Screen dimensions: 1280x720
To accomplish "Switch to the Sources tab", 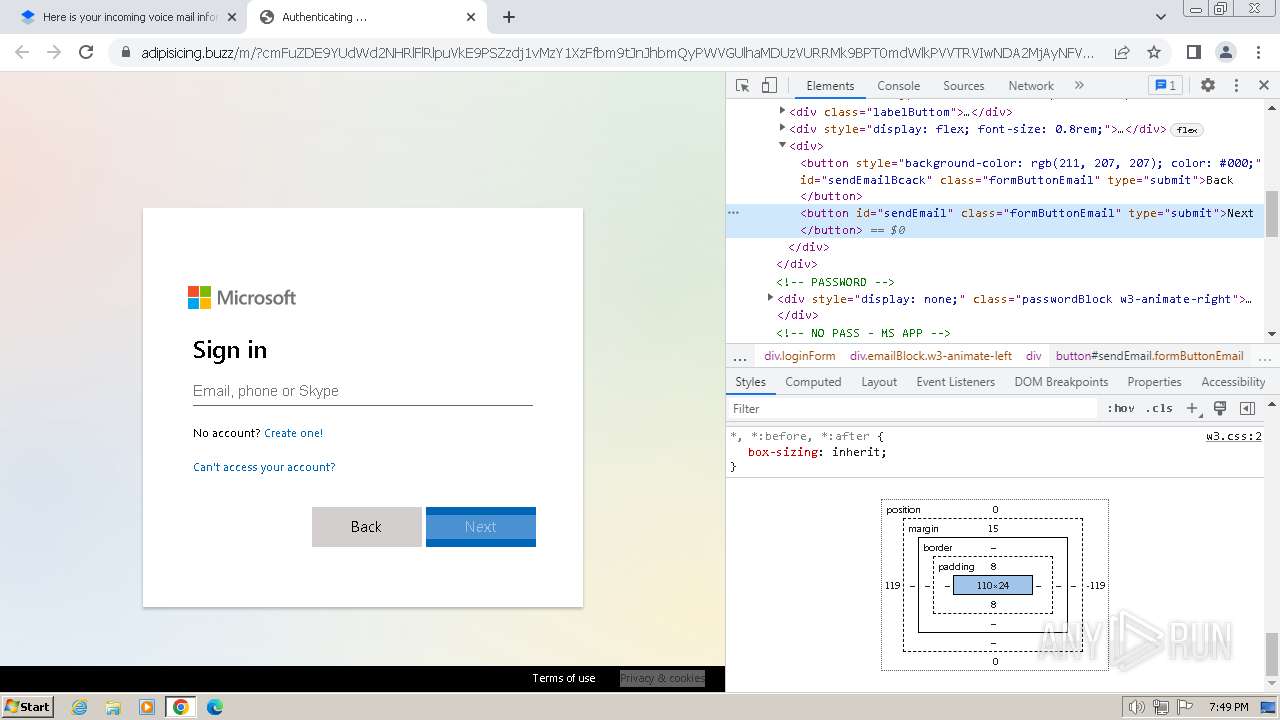I will coord(963,86).
